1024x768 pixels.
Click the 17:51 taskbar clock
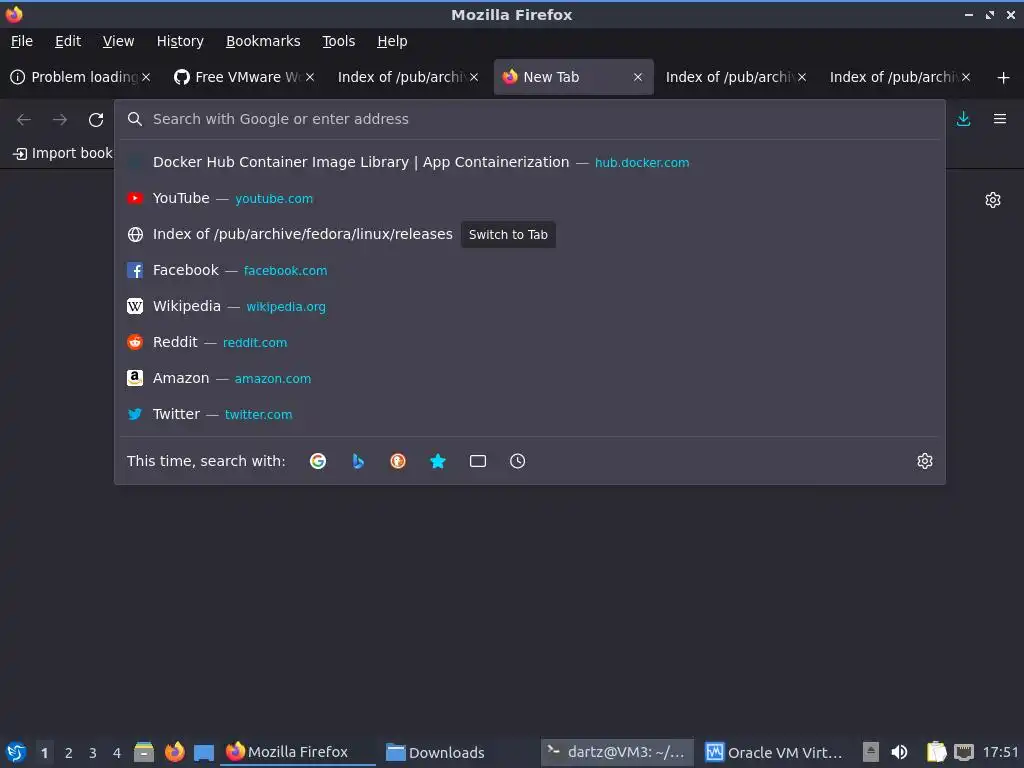pos(1000,752)
